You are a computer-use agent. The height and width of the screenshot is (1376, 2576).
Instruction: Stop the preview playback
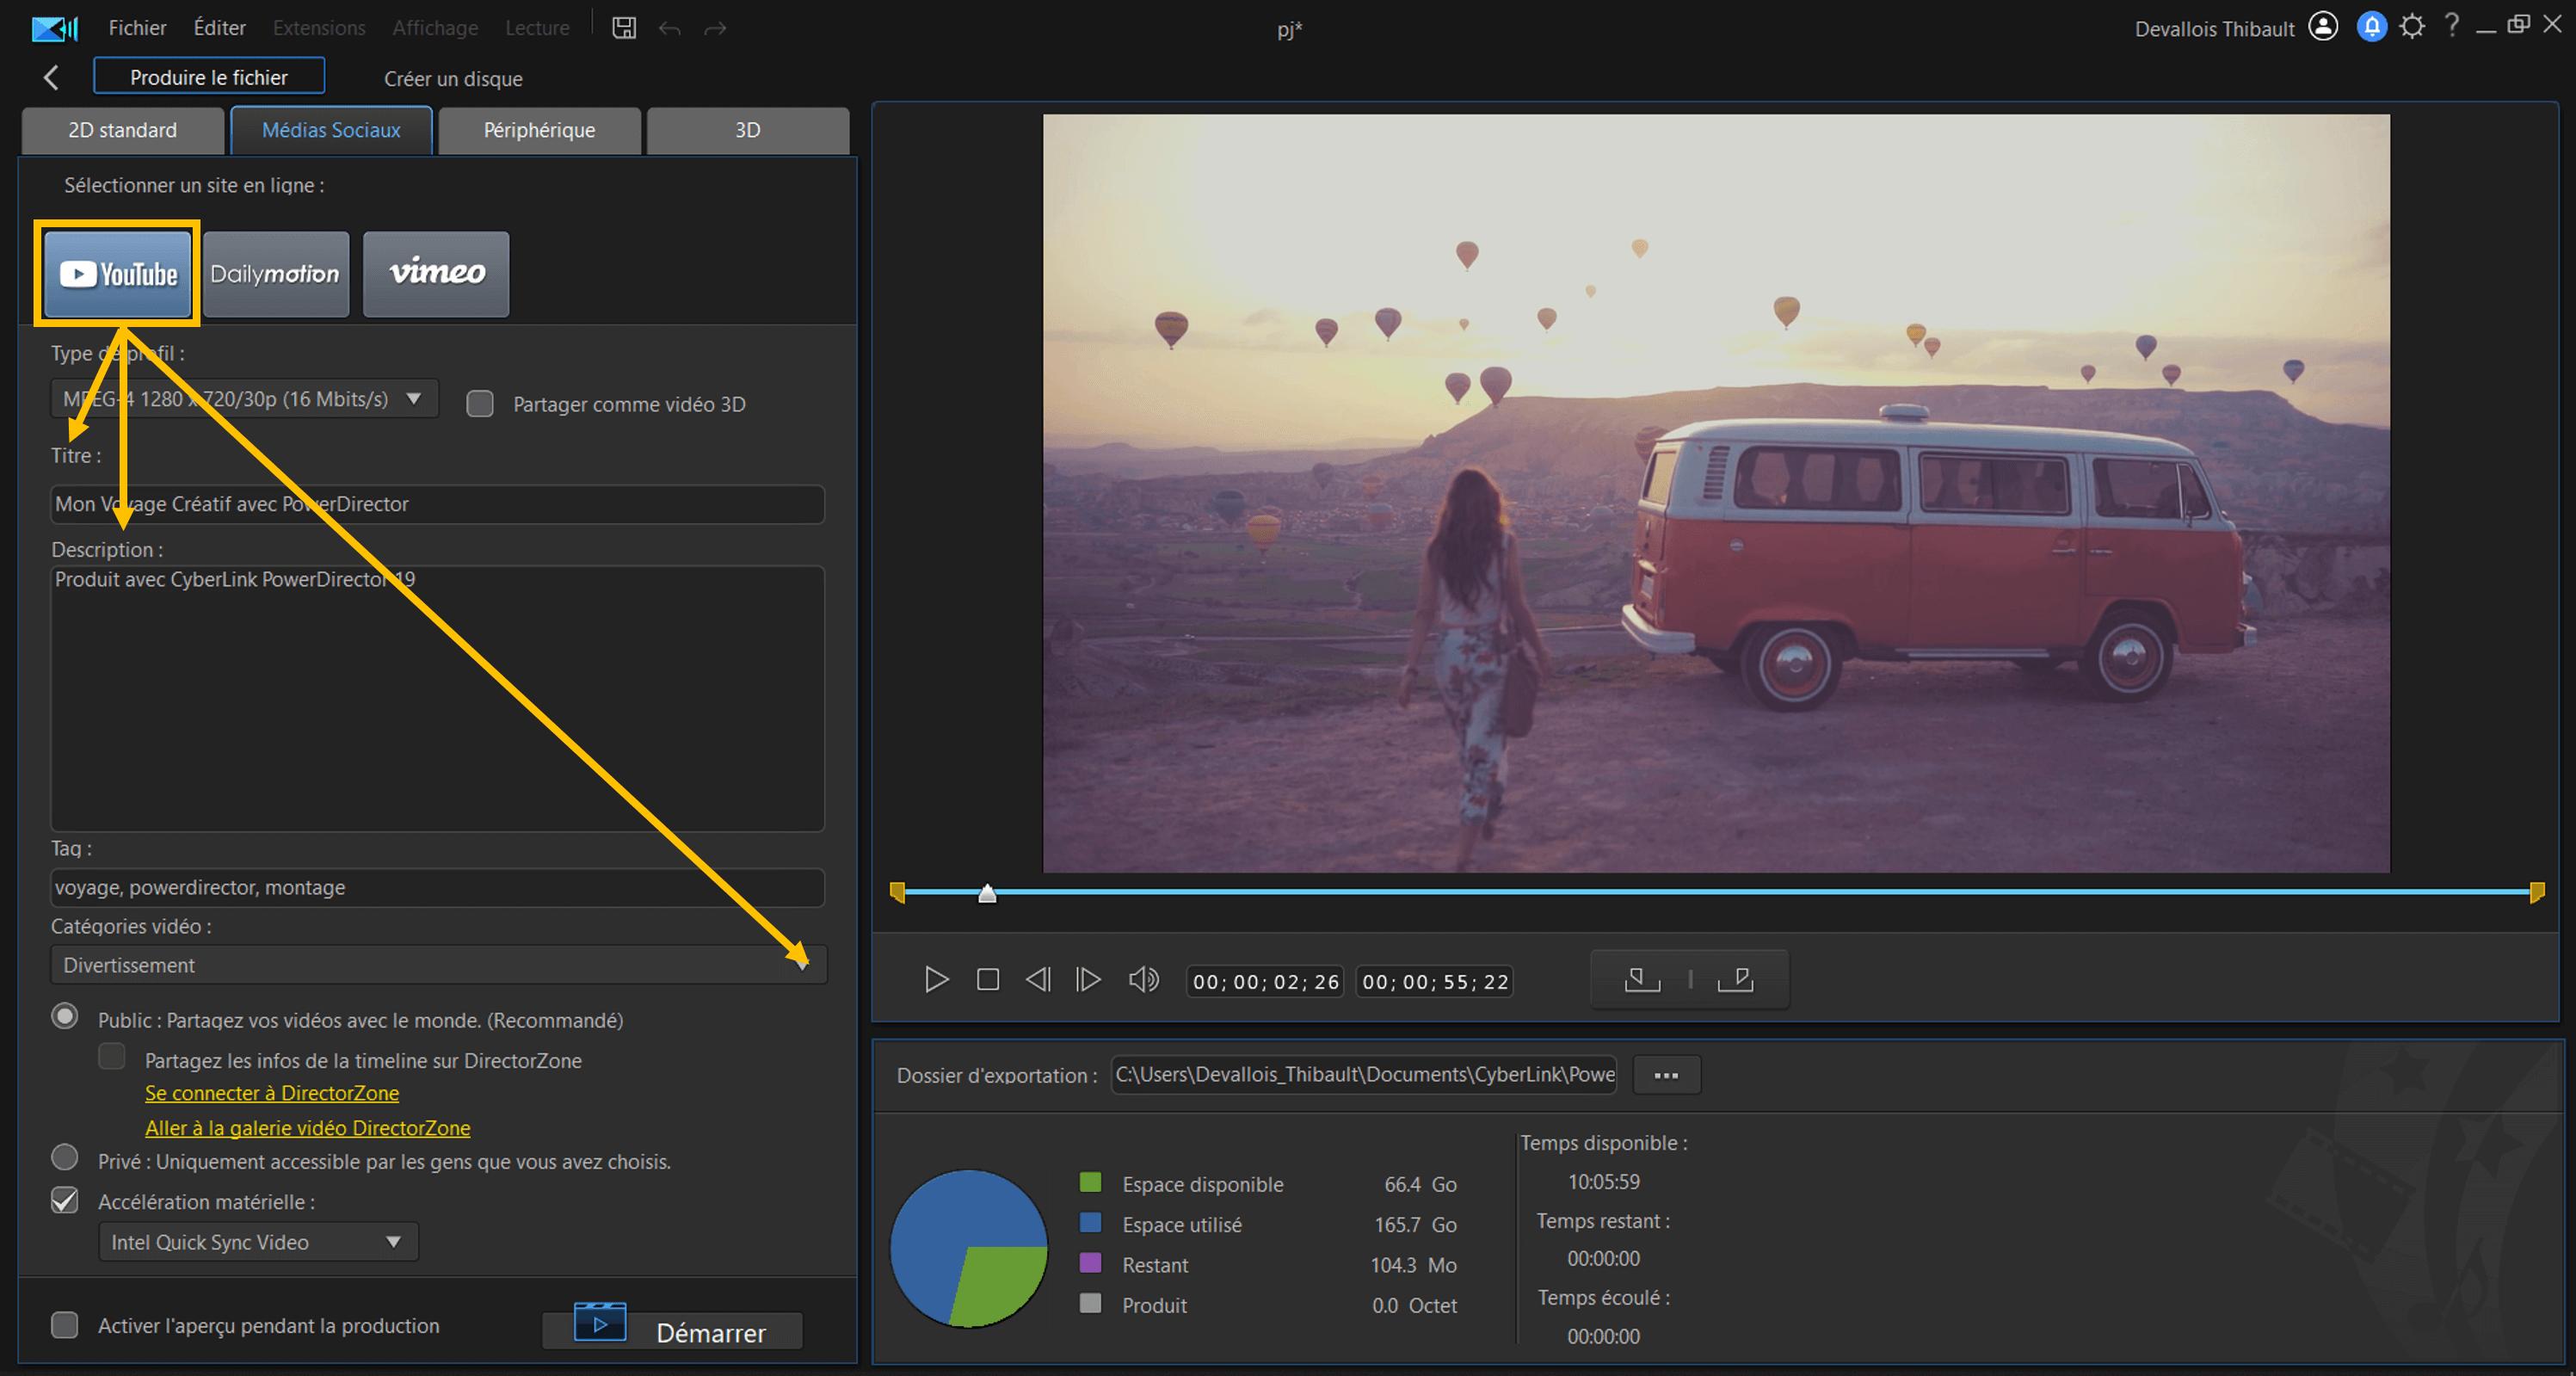tap(988, 979)
